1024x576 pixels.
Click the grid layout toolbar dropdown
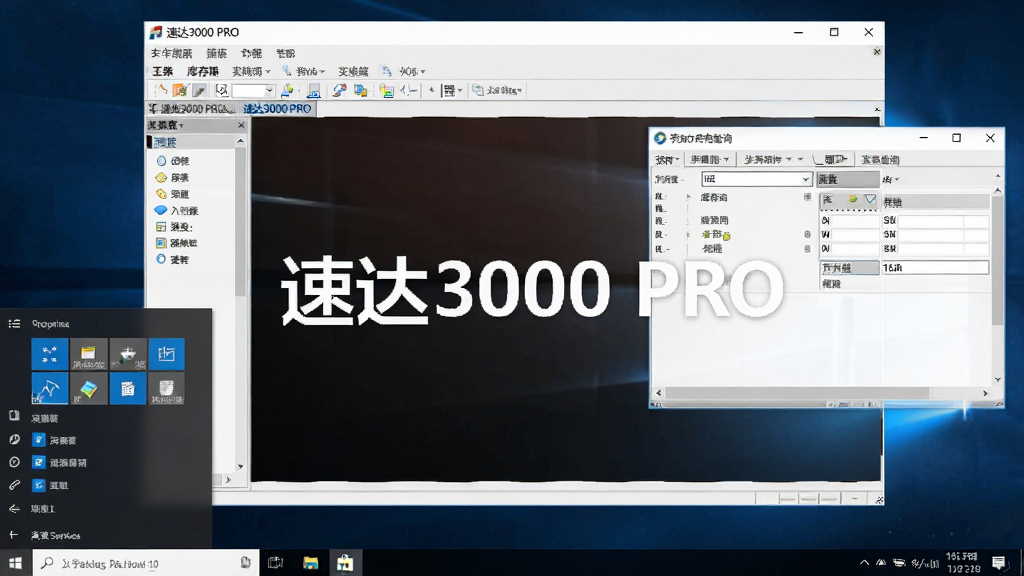(452, 90)
